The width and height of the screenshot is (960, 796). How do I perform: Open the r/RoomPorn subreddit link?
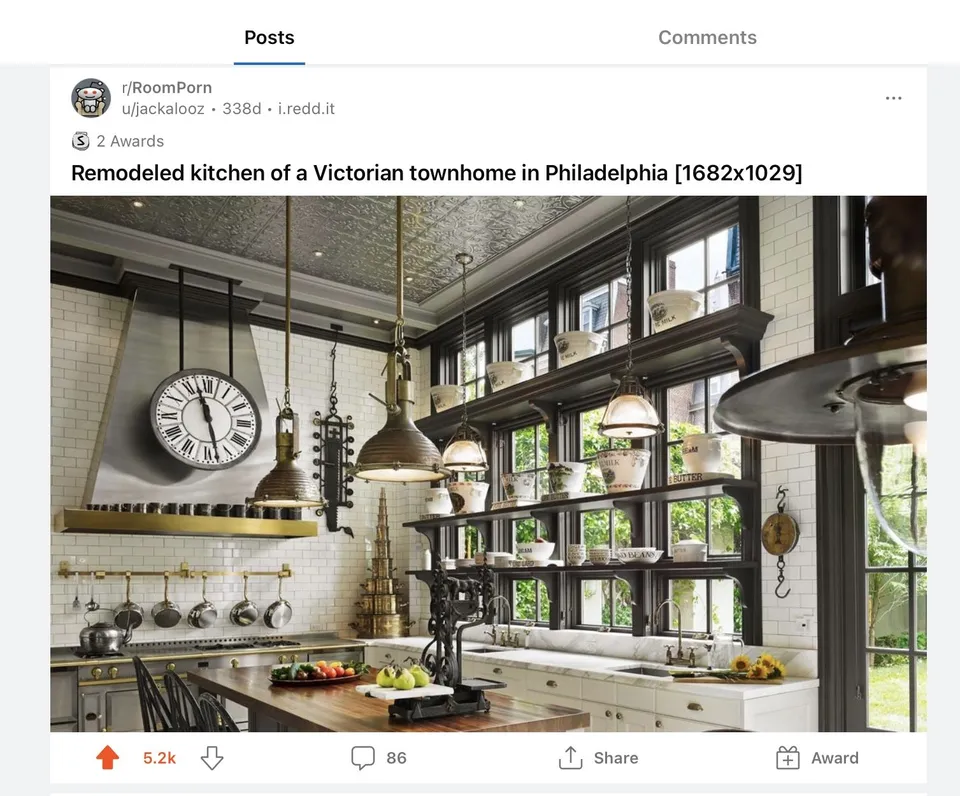(167, 88)
